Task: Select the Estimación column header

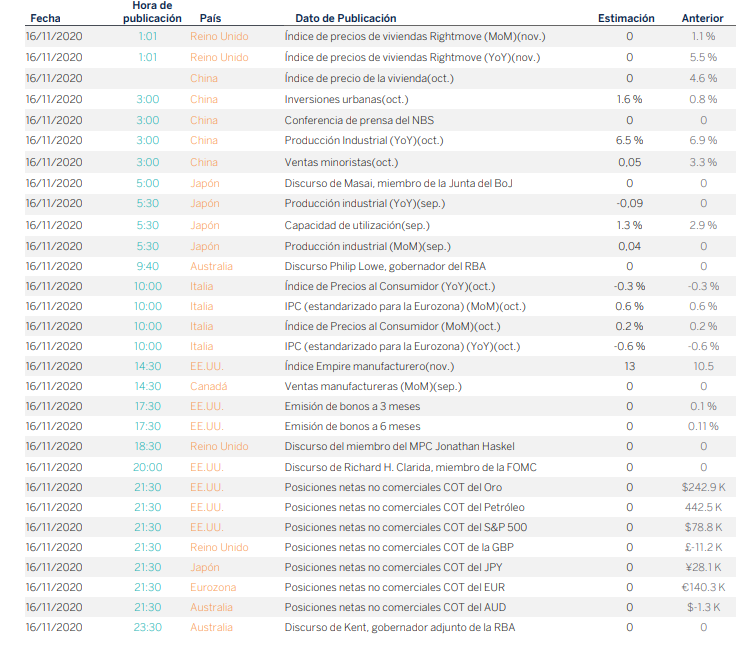Action: [x=626, y=18]
